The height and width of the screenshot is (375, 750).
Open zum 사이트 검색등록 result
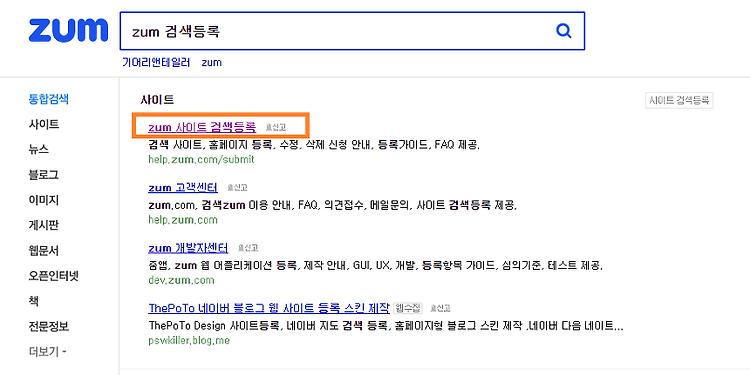point(202,127)
